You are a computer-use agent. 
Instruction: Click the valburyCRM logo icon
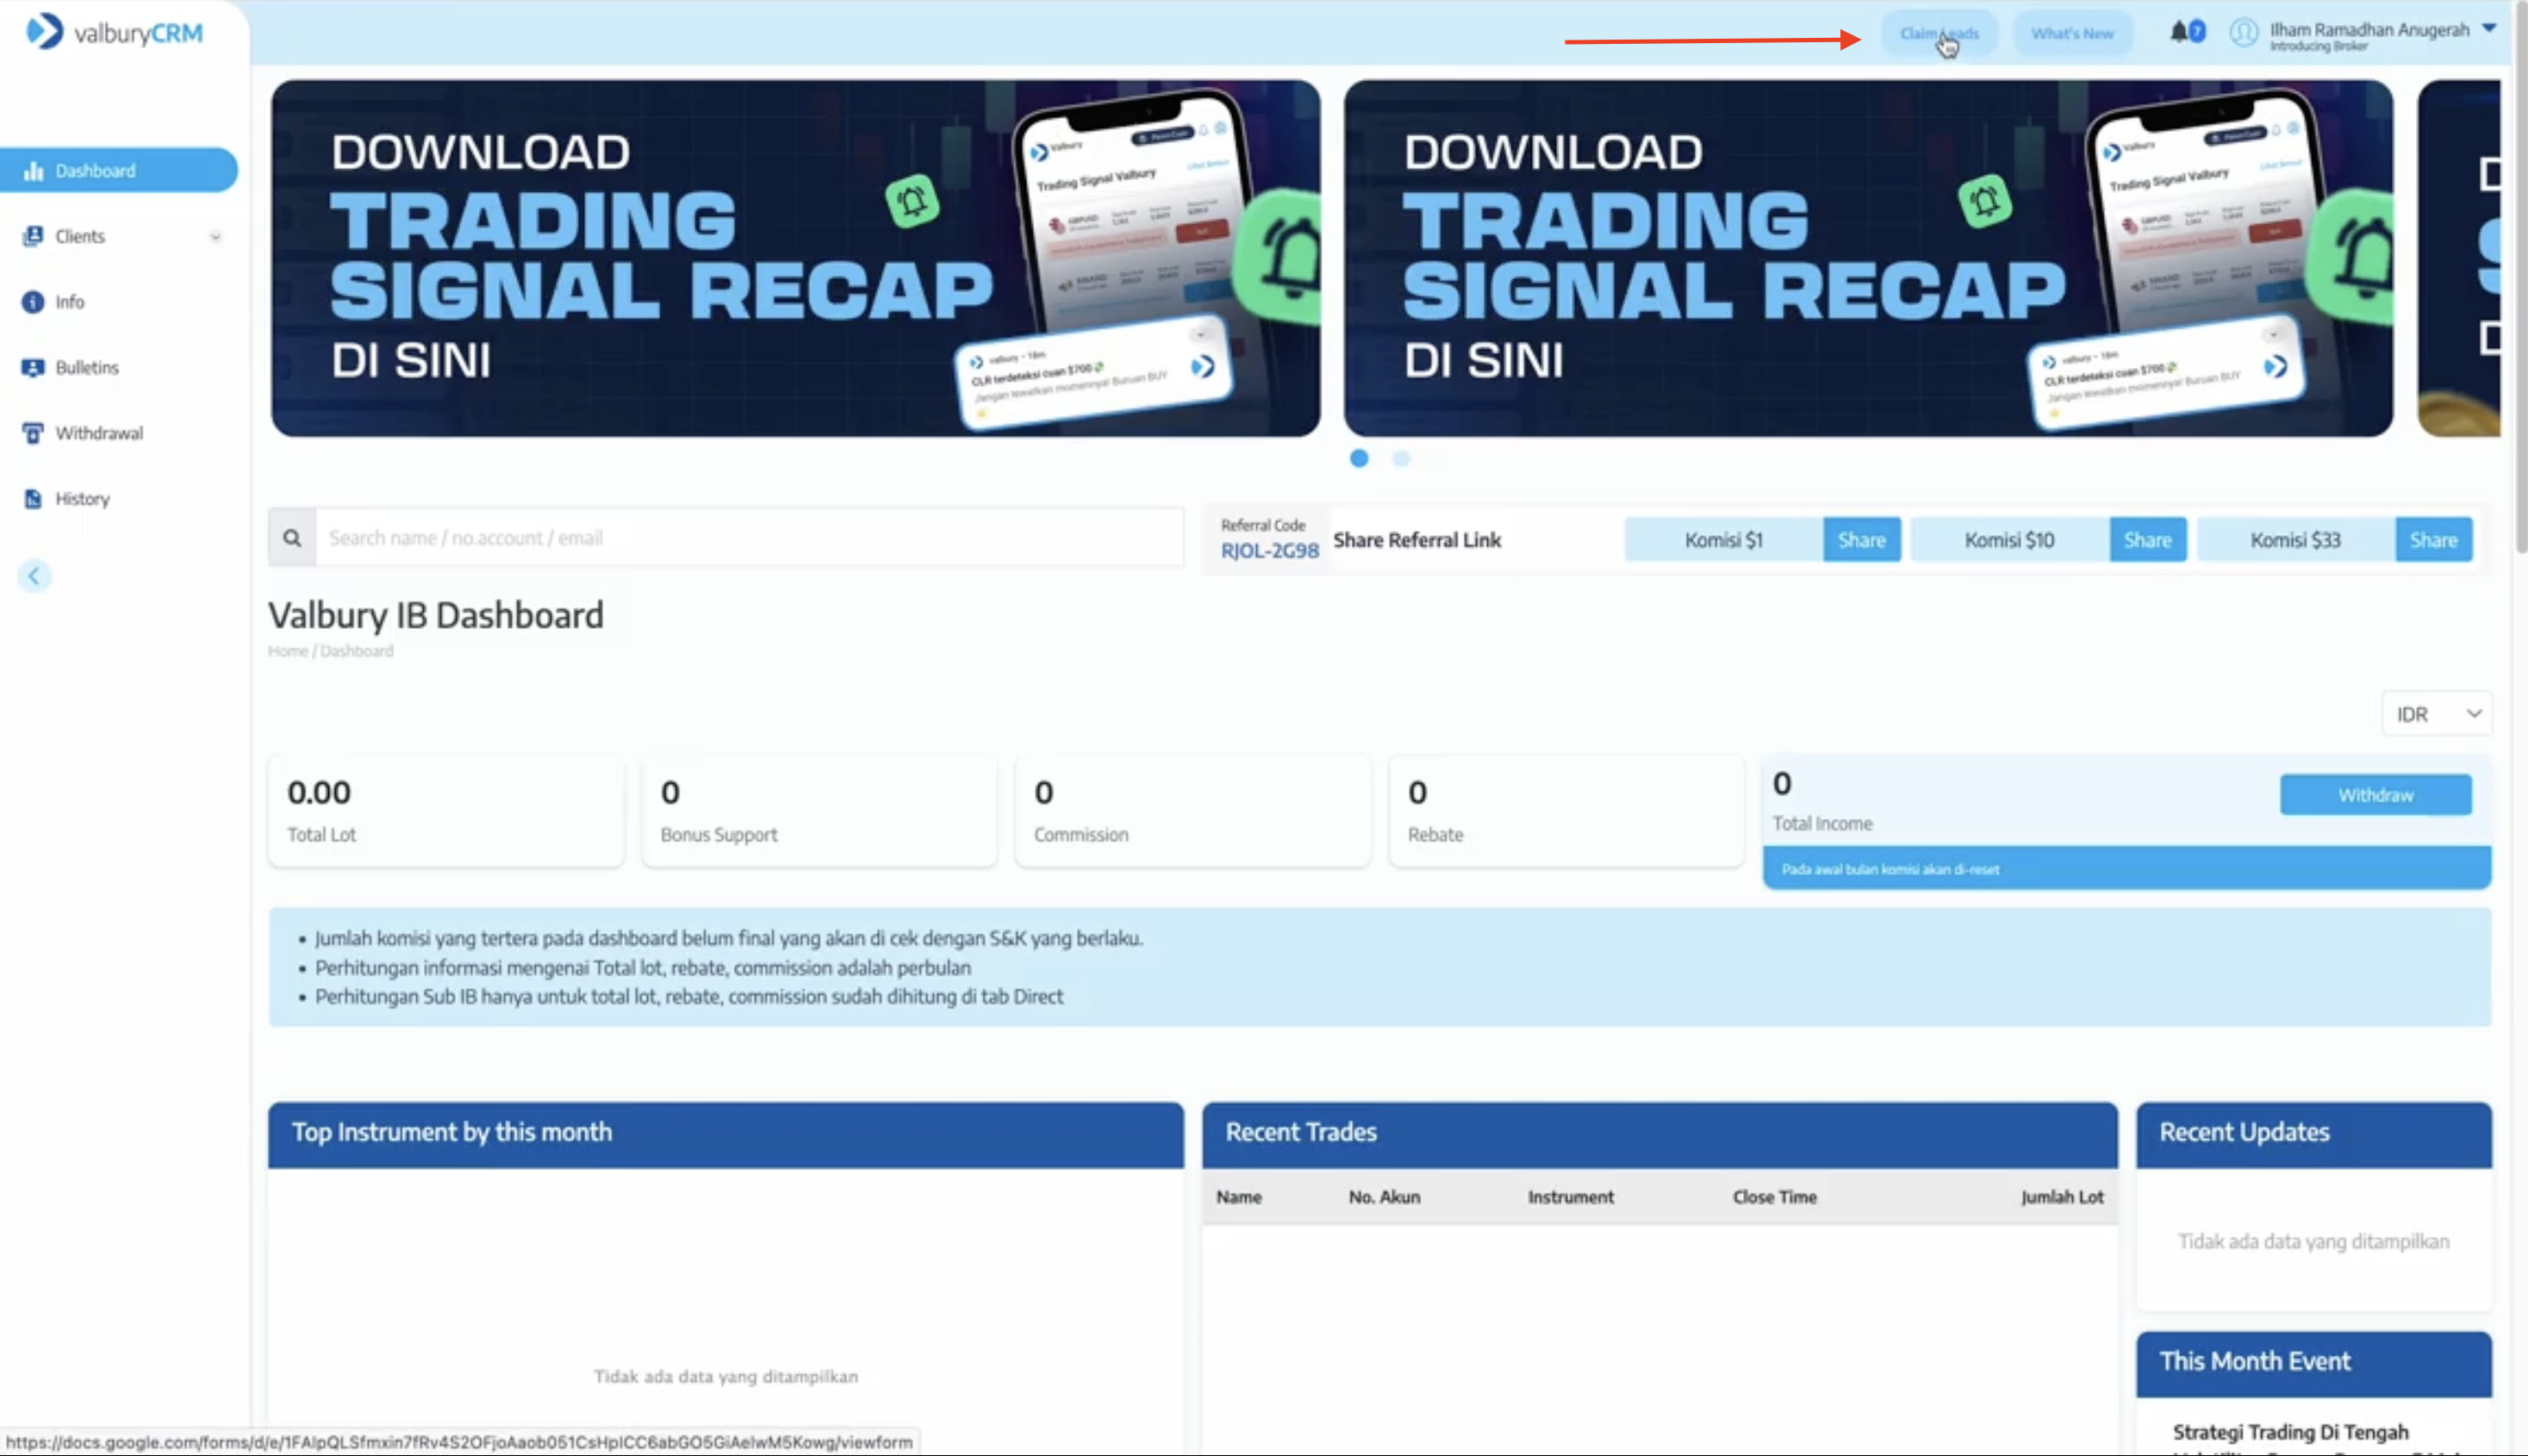click(44, 32)
